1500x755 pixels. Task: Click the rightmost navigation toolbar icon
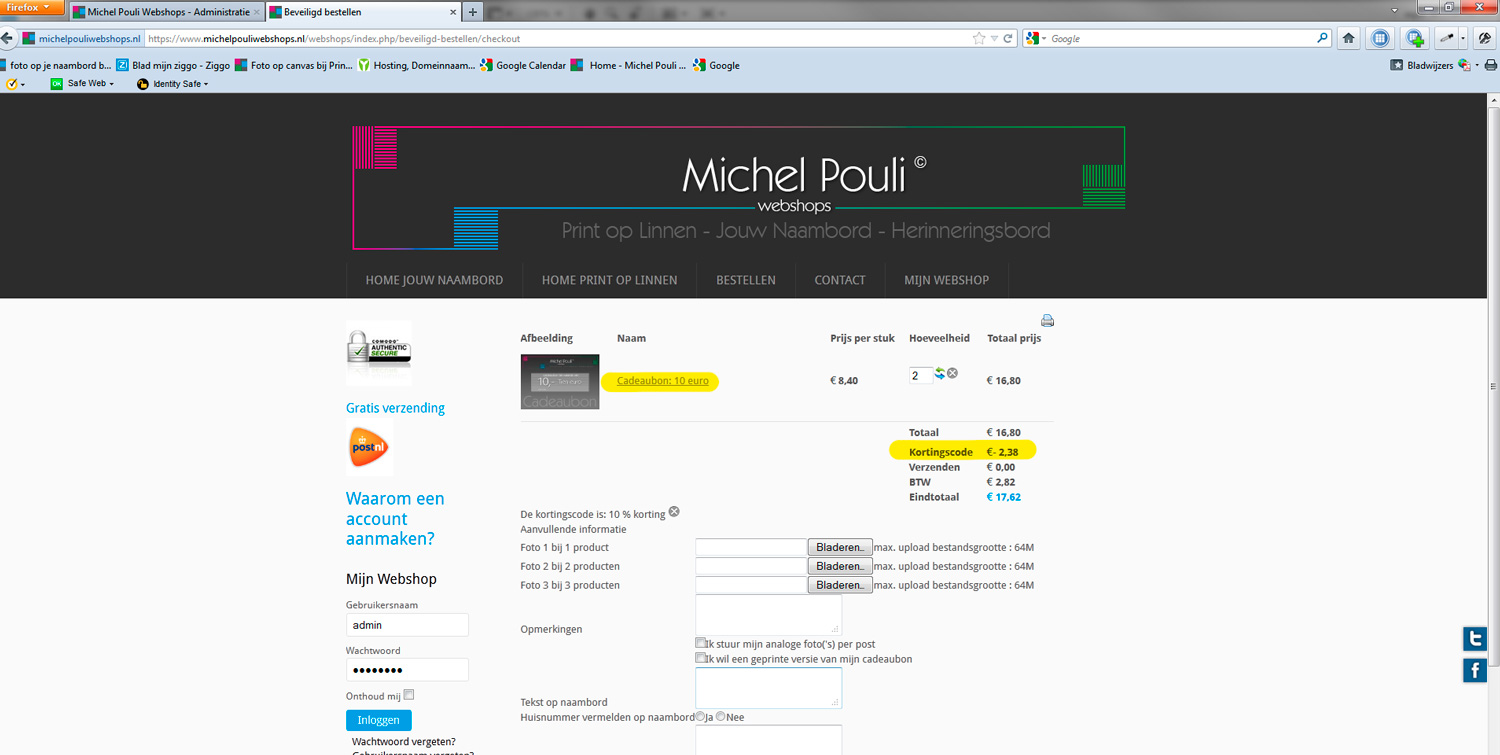click(x=1485, y=38)
